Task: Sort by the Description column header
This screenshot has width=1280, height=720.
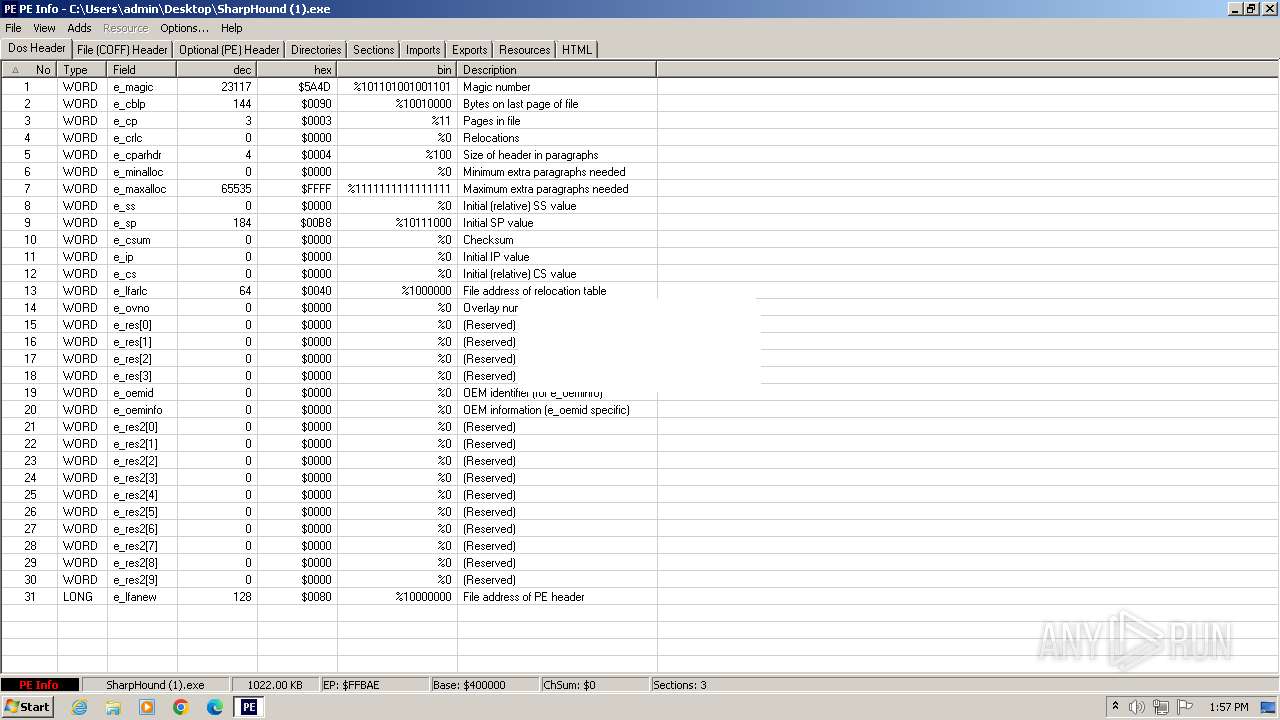Action: 557,70
